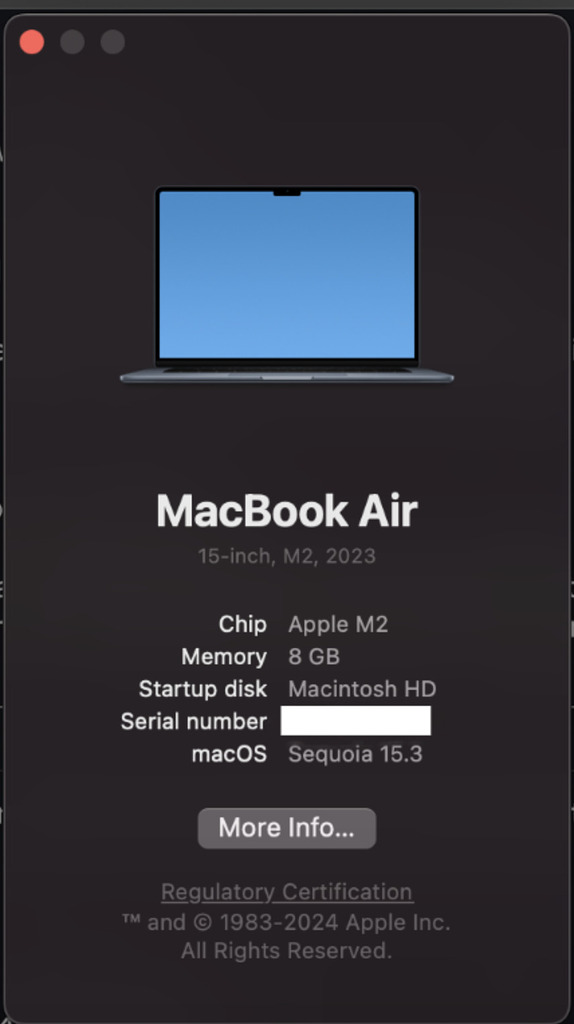
Task: Select the Apple M2 chip value
Action: (x=338, y=624)
